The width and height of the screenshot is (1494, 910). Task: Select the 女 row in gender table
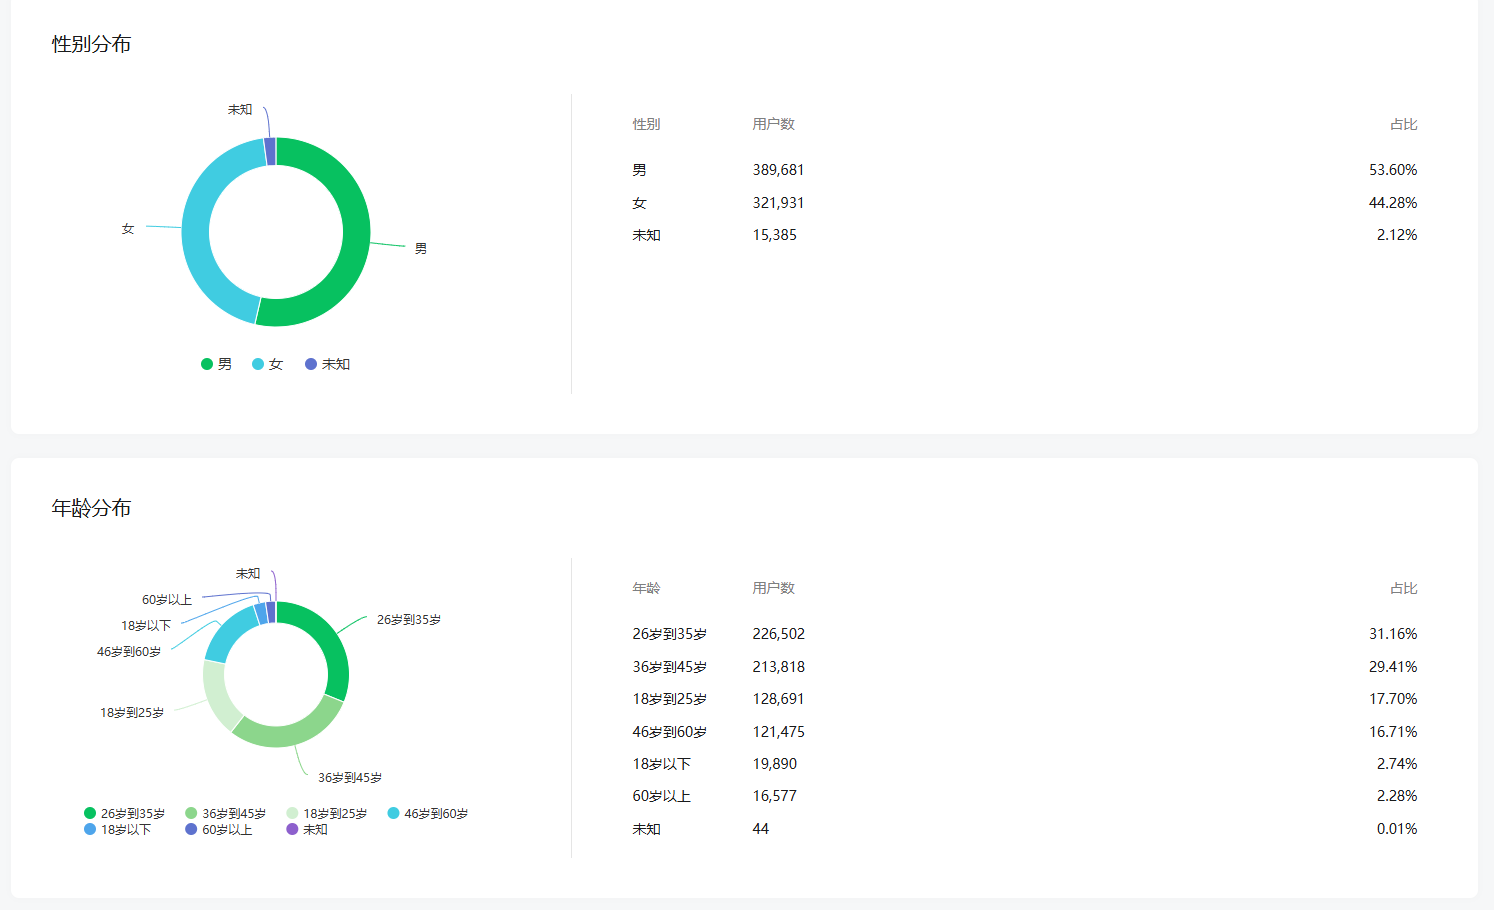(x=1024, y=203)
